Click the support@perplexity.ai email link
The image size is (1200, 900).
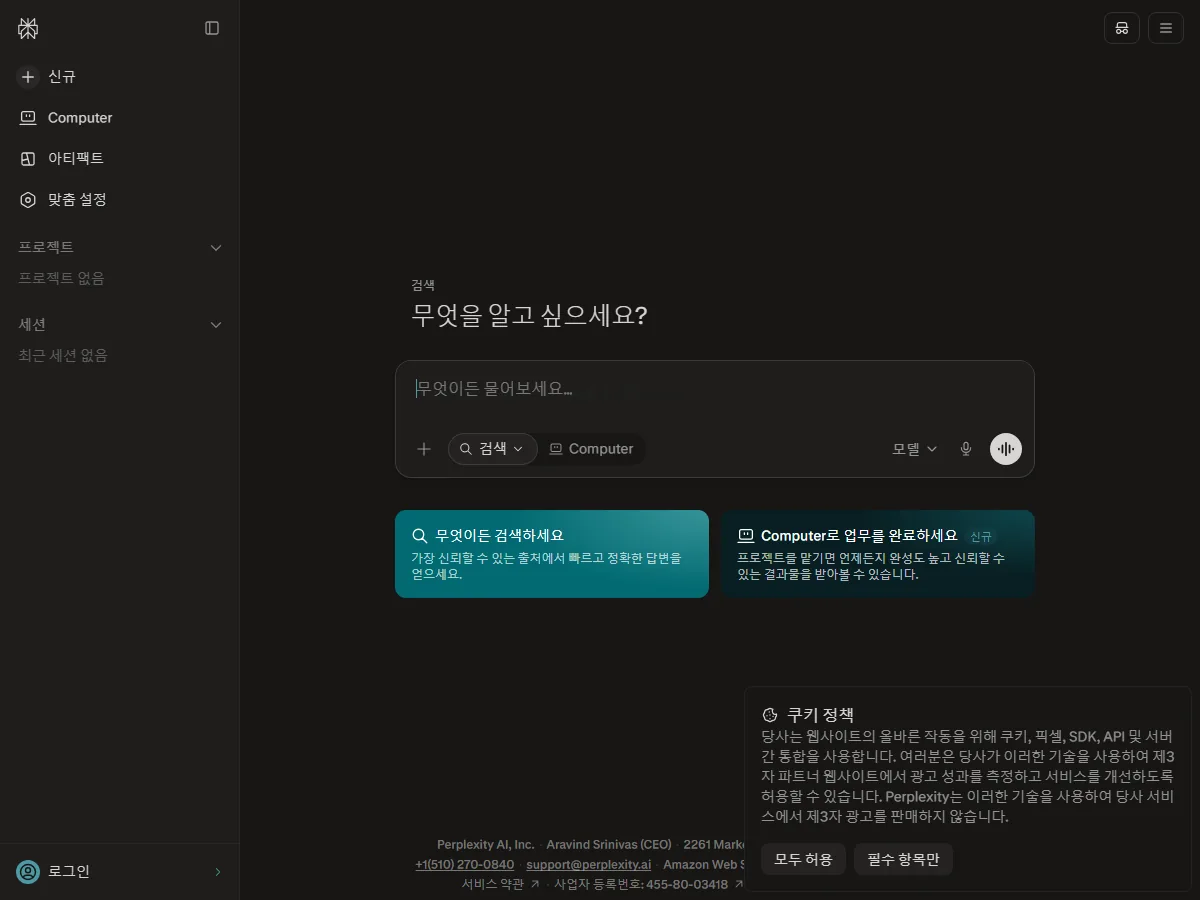589,865
